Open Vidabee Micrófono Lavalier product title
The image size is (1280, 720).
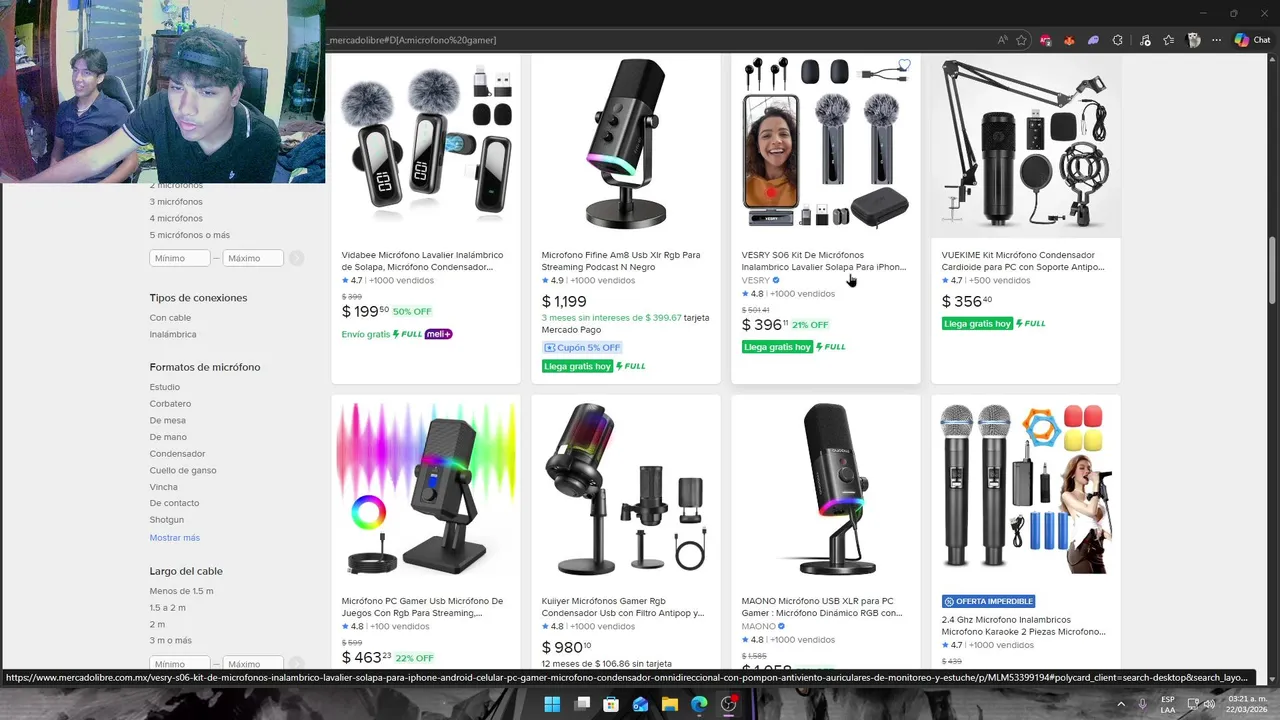tap(422, 261)
